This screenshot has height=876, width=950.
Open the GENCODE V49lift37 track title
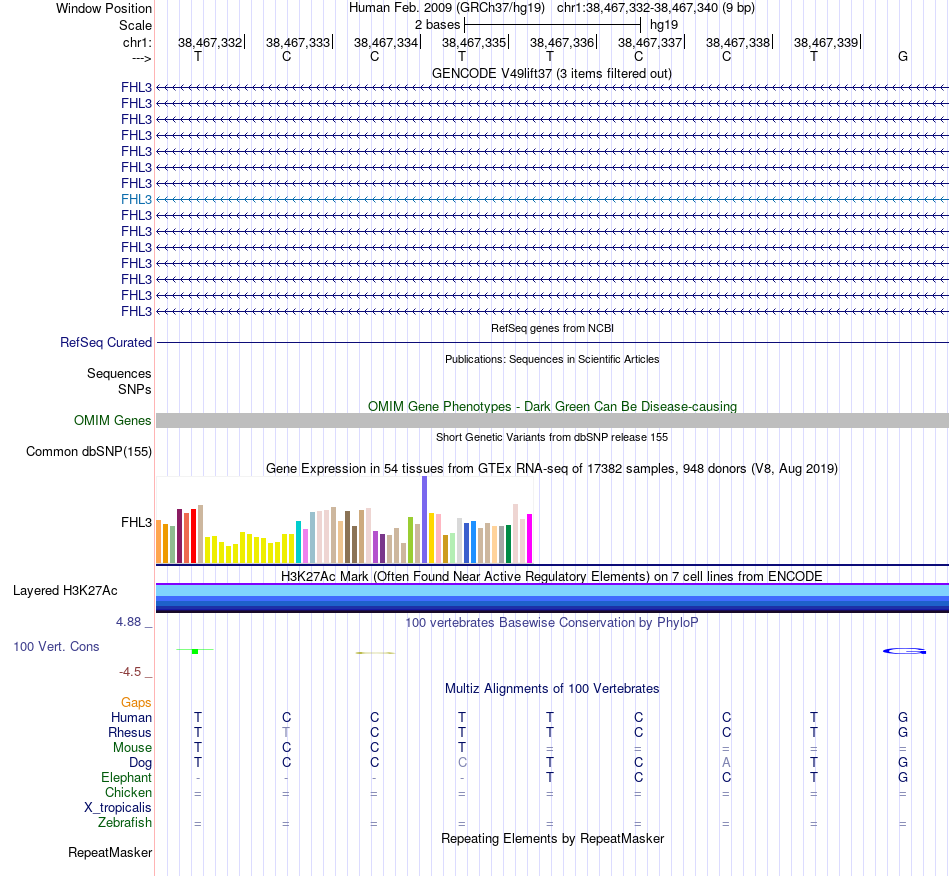click(552, 73)
